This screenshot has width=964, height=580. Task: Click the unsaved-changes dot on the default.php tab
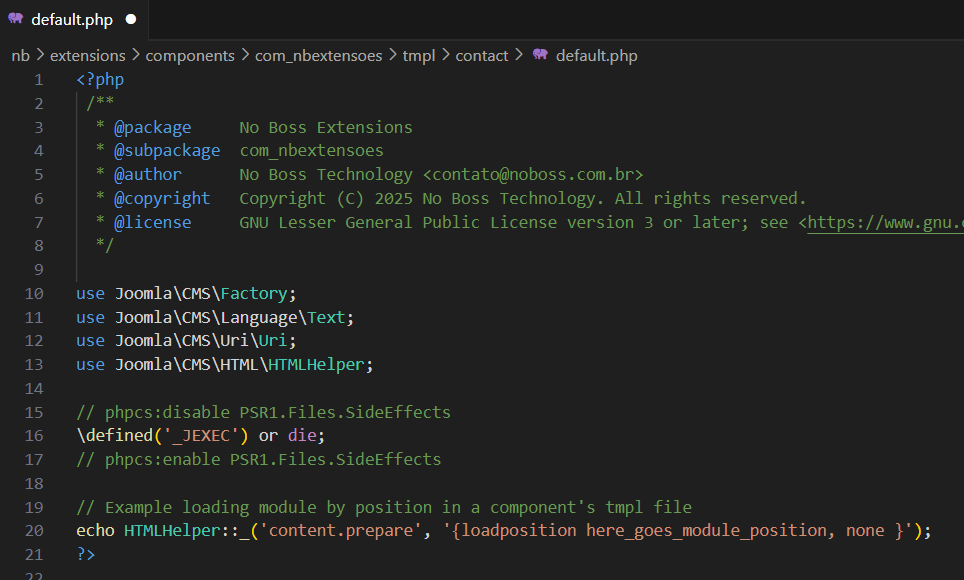coord(131,20)
